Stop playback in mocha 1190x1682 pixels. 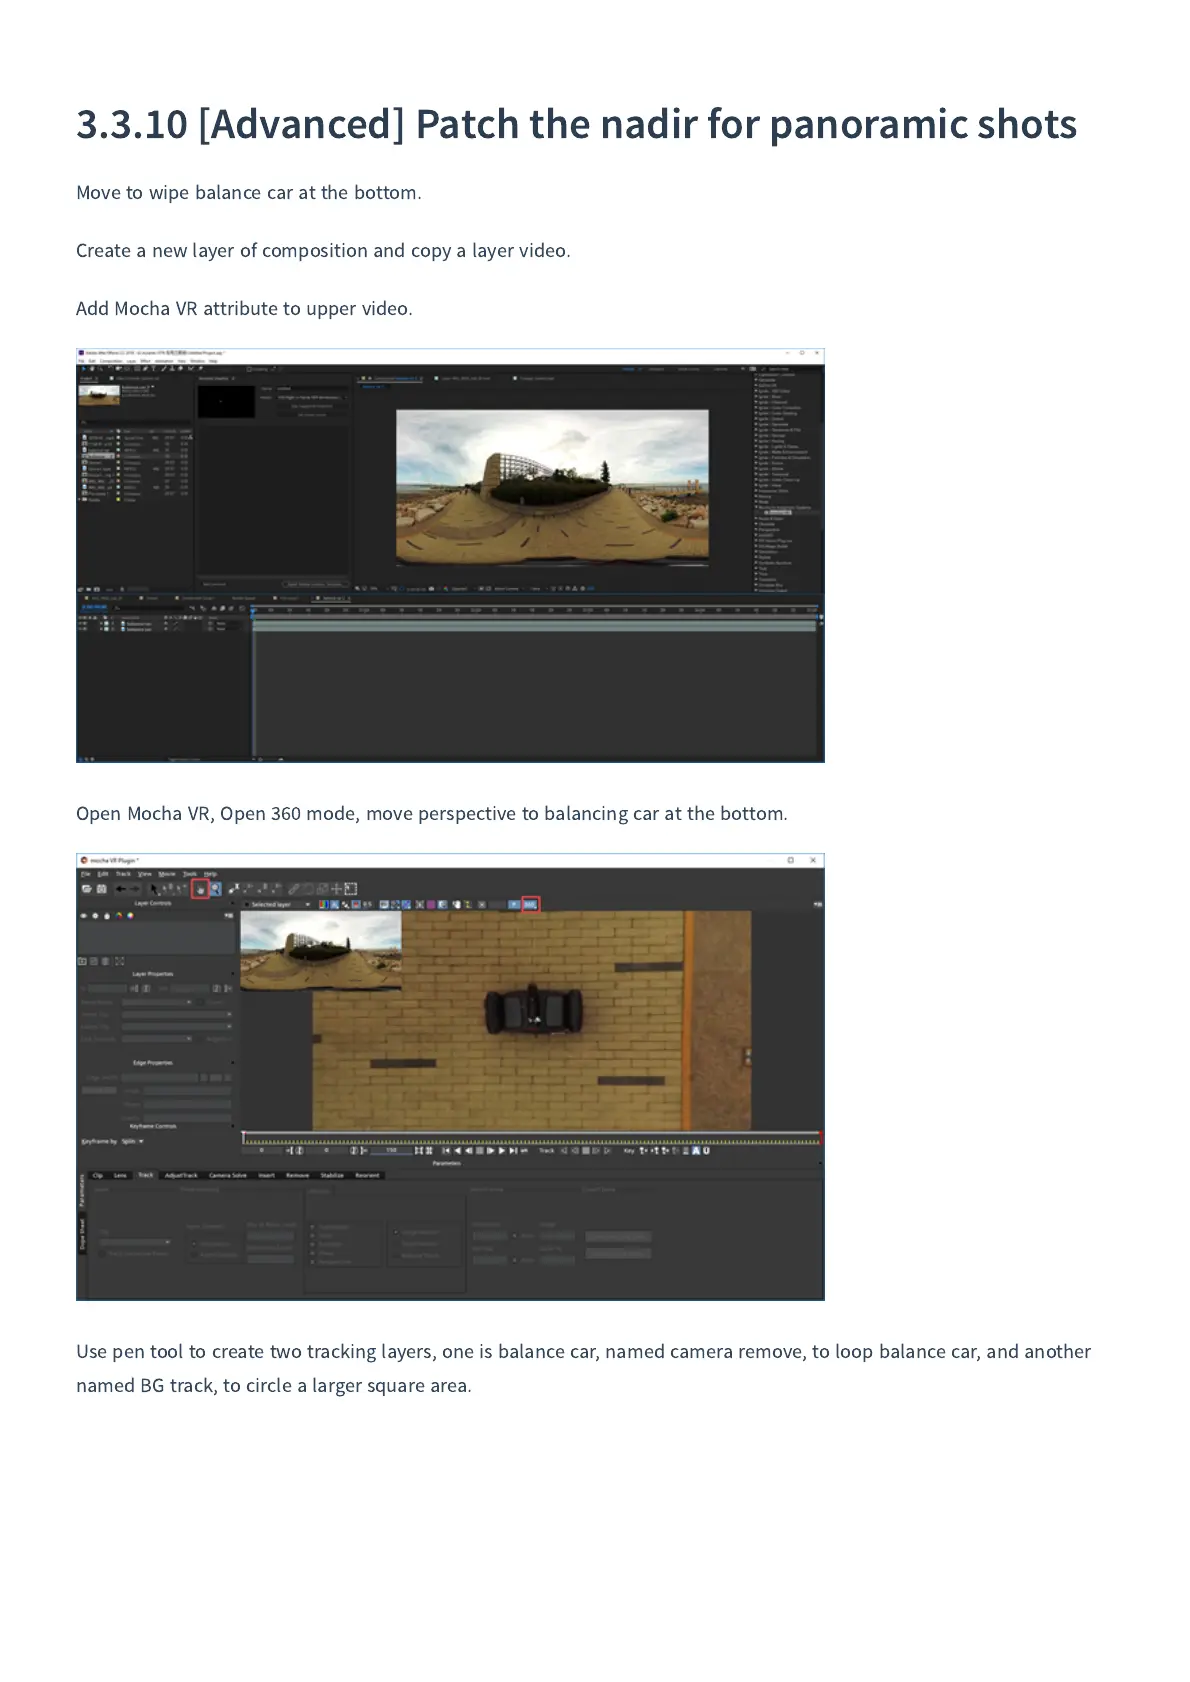click(479, 1151)
